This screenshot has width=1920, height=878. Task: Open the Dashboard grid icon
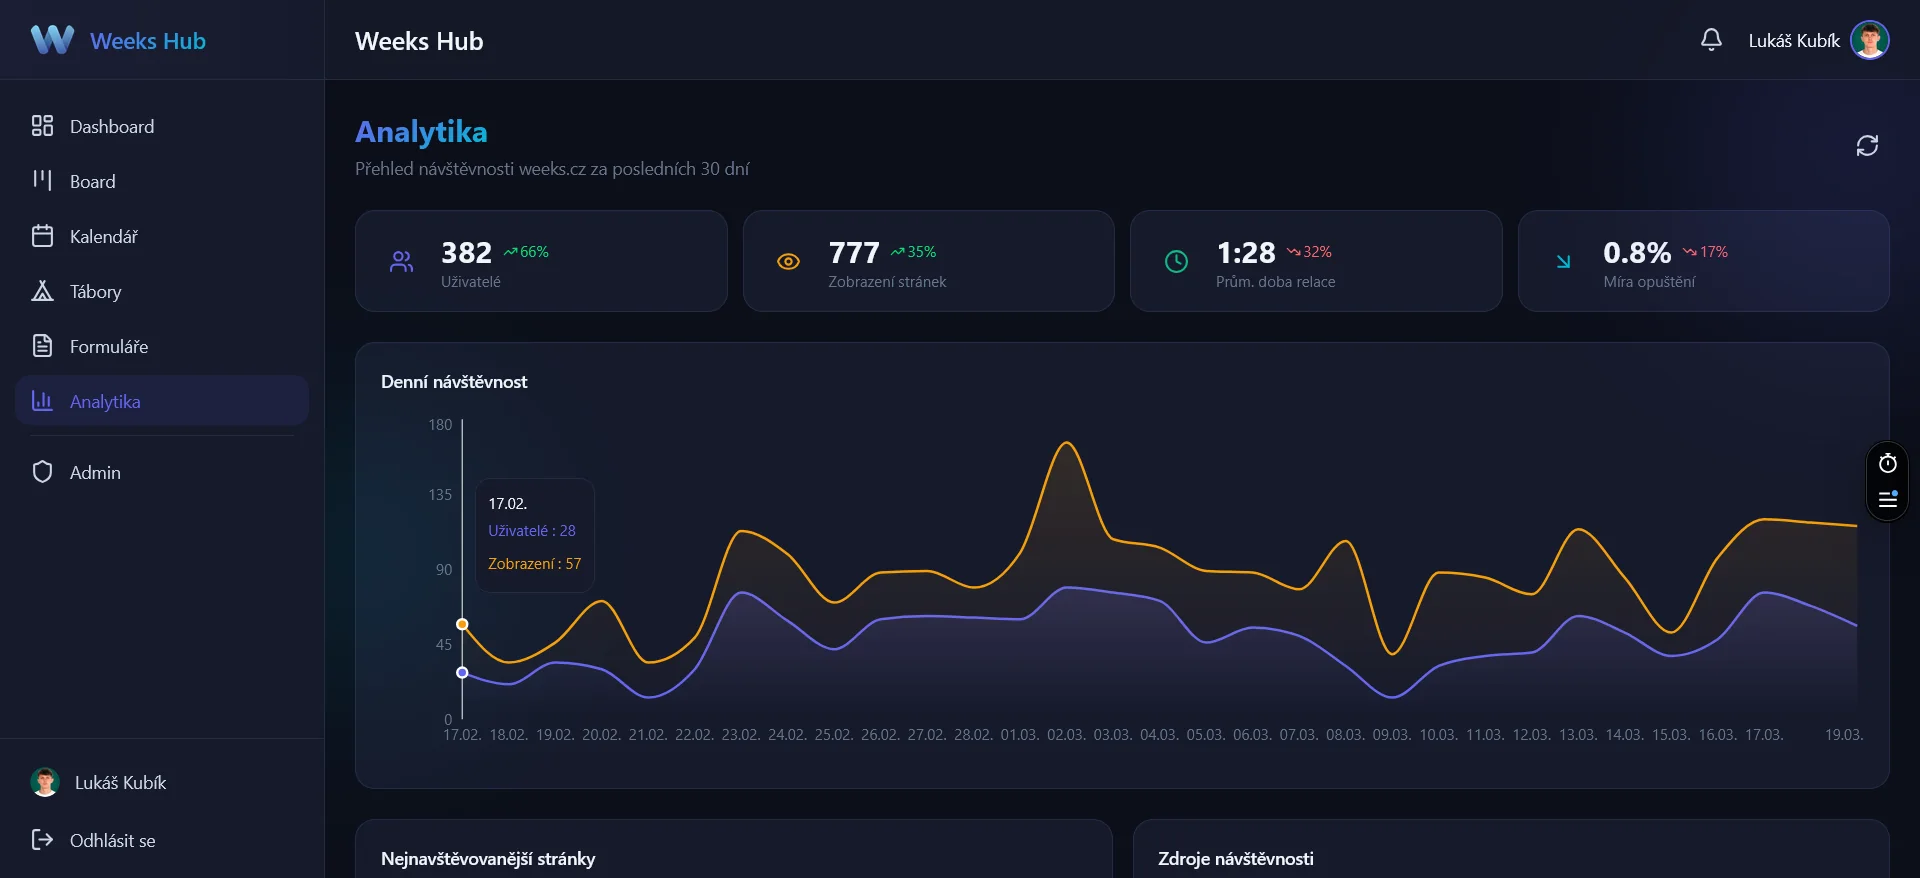[x=42, y=126]
